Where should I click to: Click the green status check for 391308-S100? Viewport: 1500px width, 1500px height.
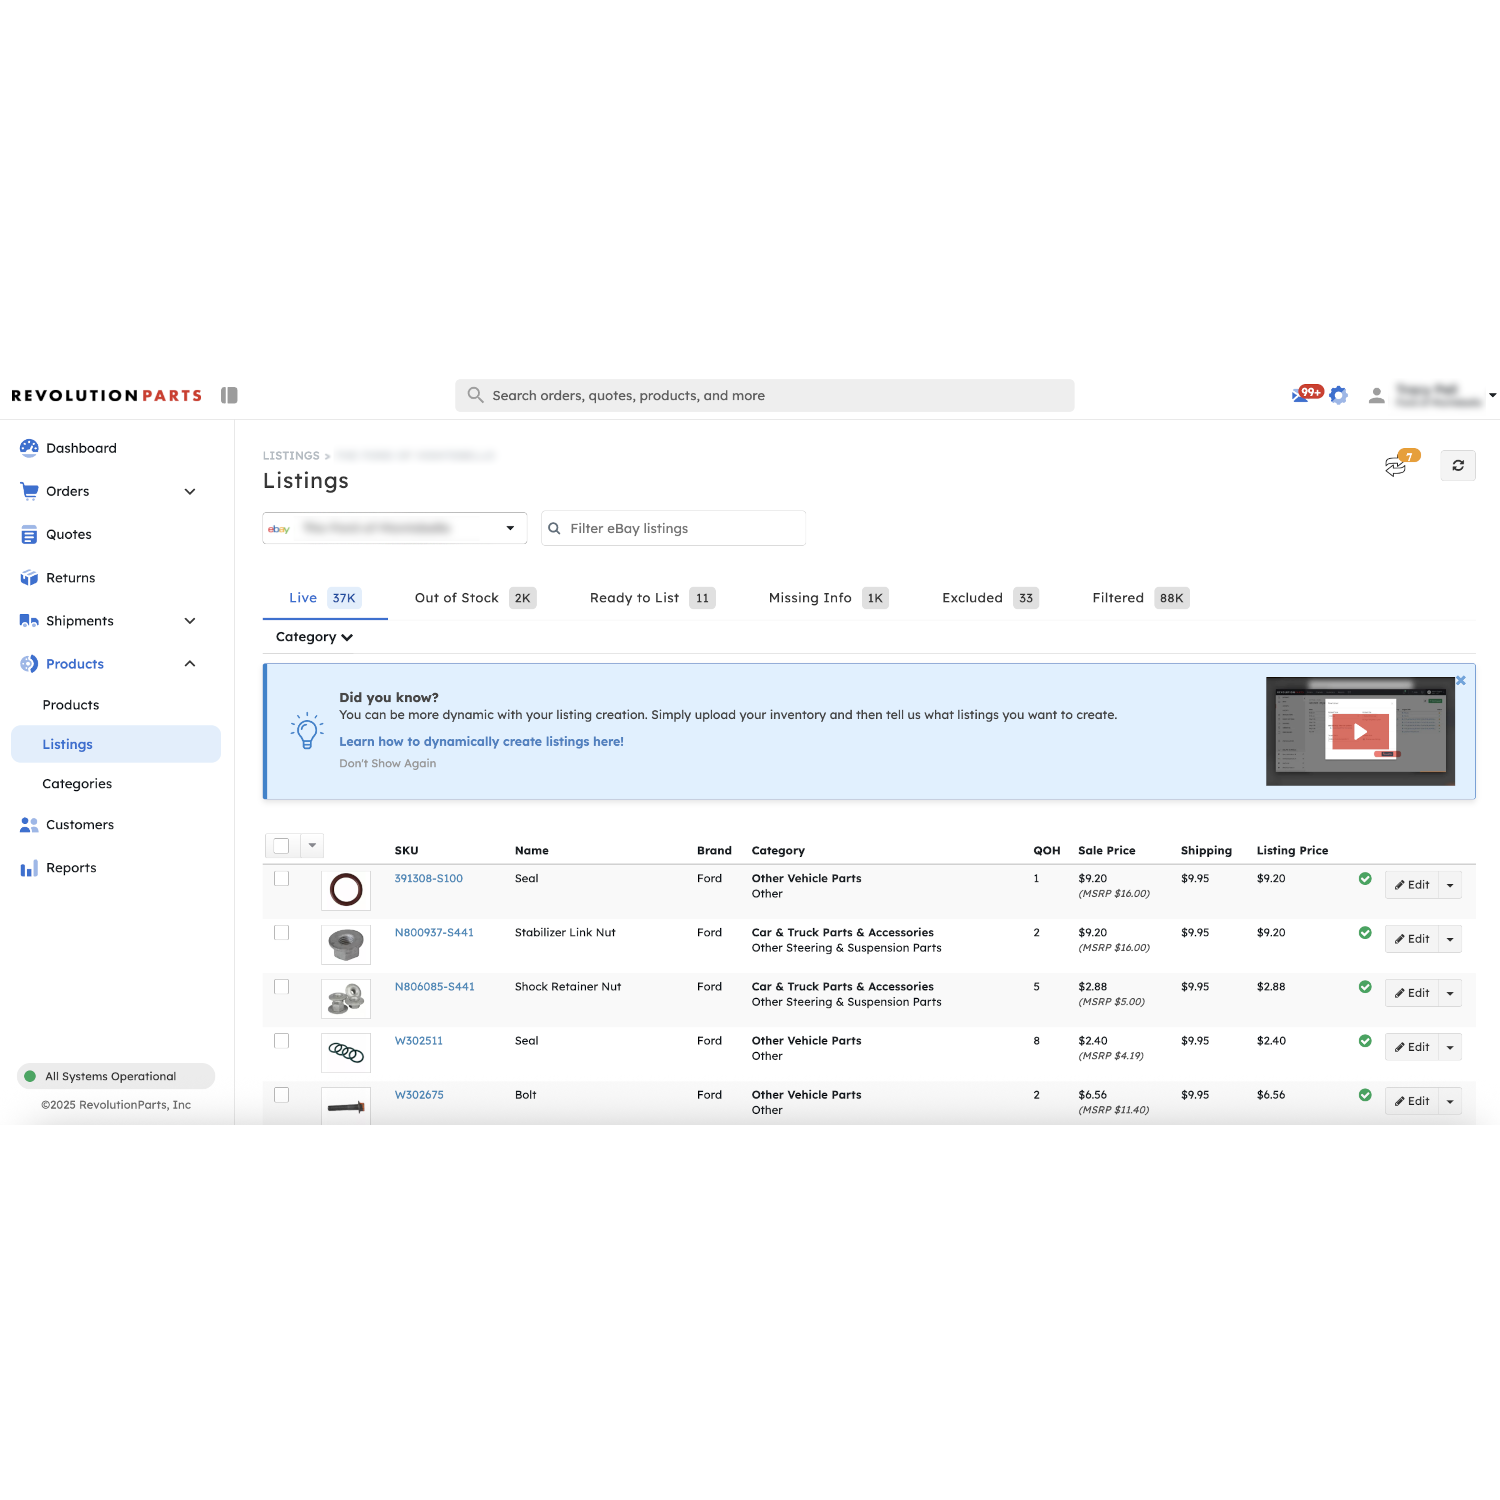(x=1365, y=879)
